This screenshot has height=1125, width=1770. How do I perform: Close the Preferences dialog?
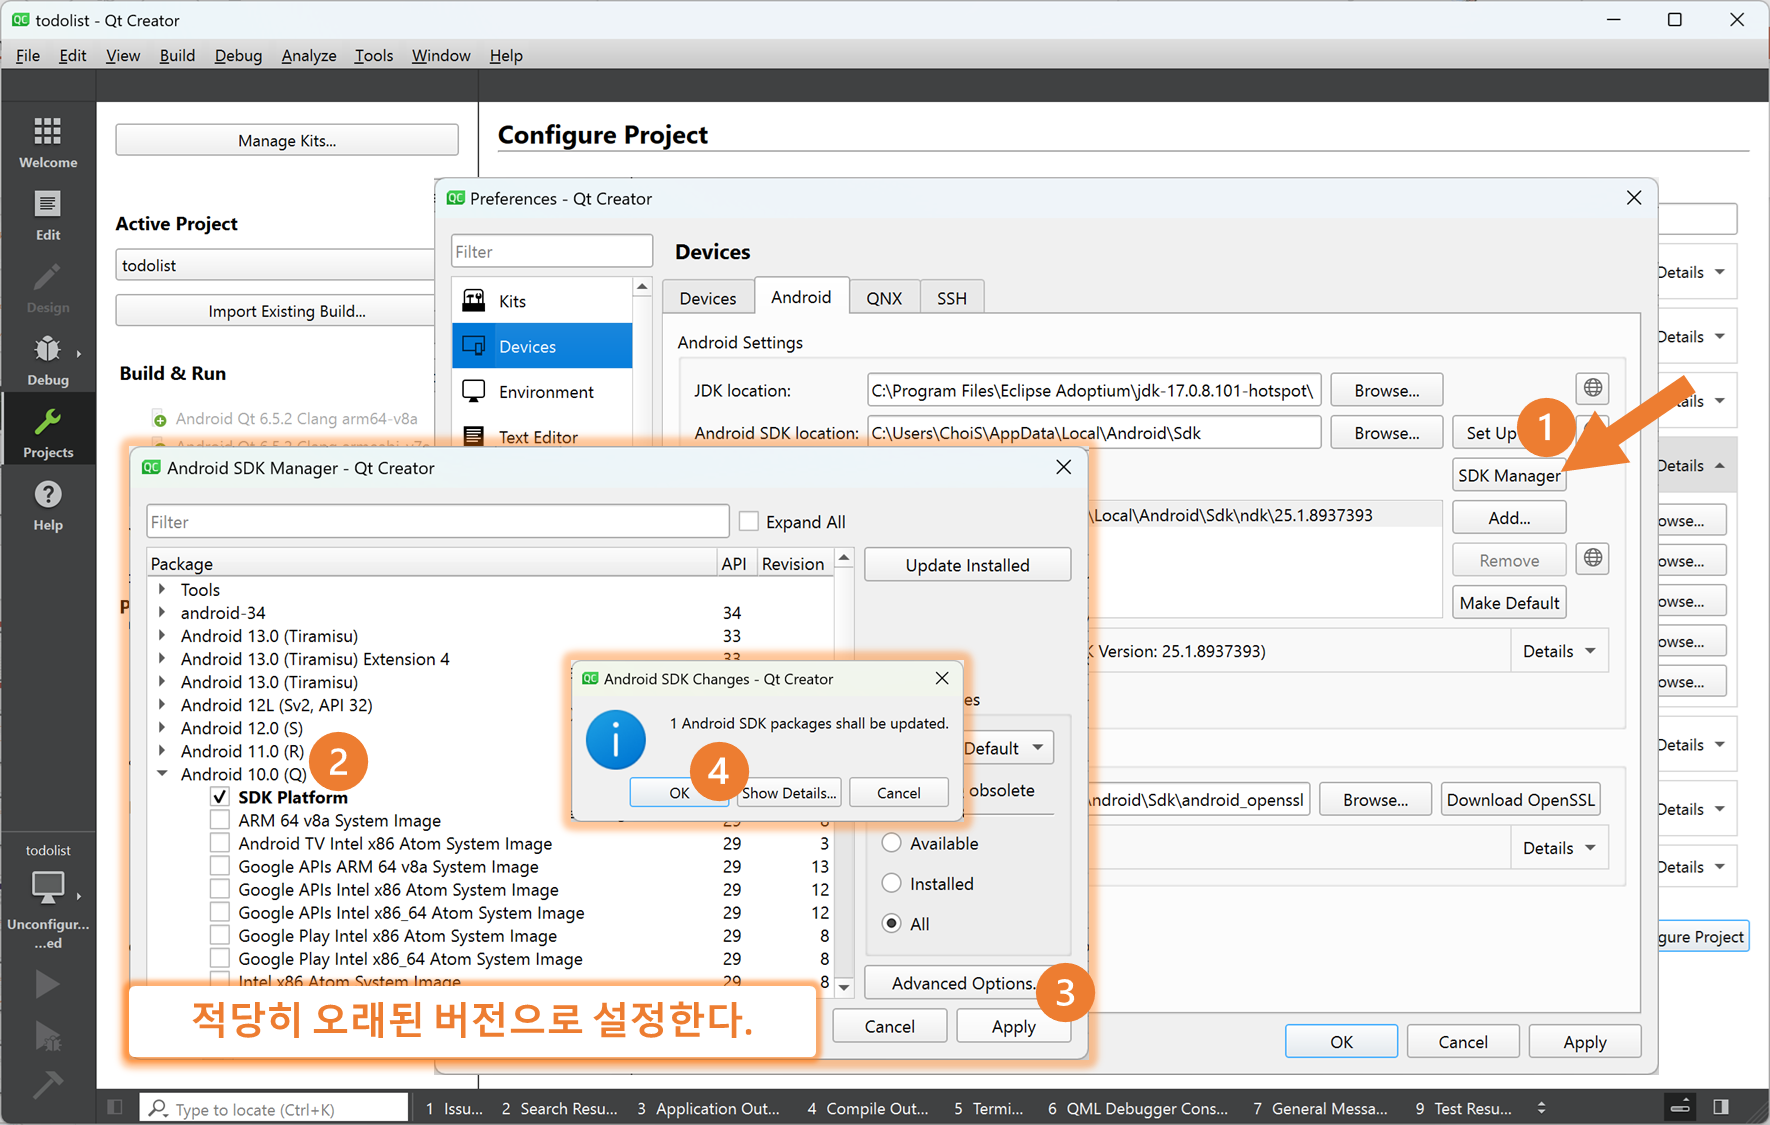click(x=1634, y=198)
